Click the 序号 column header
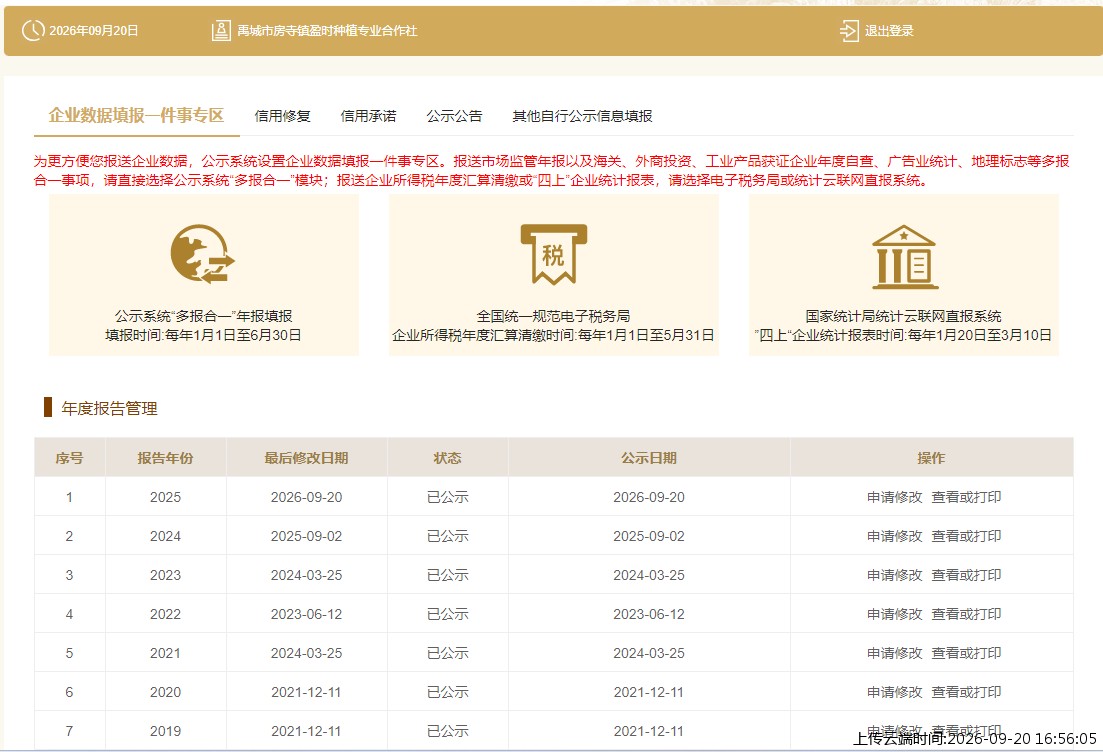This screenshot has width=1103, height=752. (x=69, y=458)
